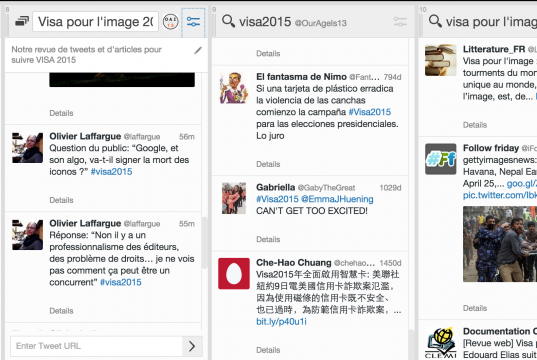Open the goo.gl link in Follow friday tweet

coord(522,184)
